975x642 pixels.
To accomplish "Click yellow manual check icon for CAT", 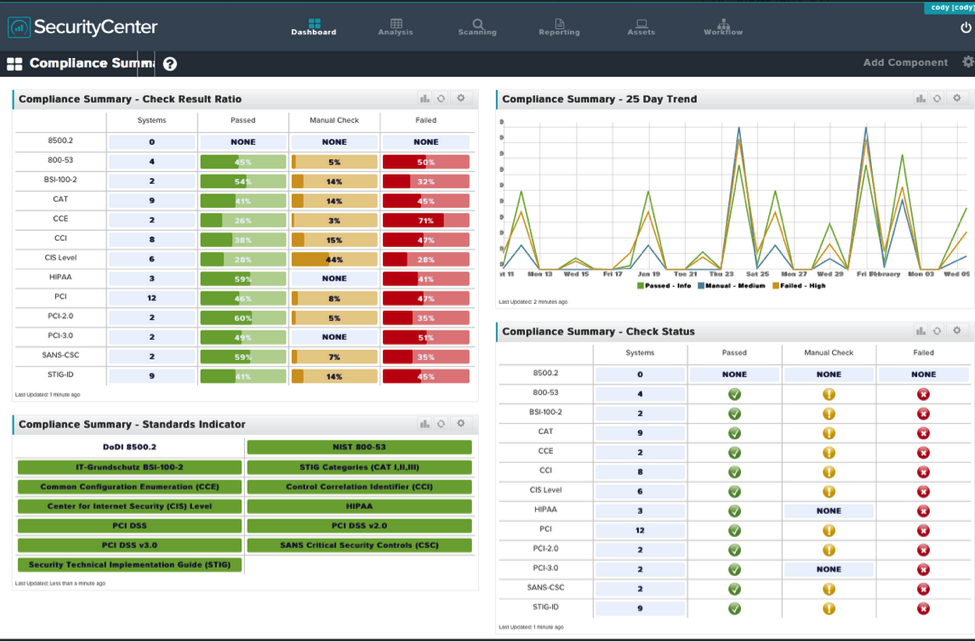I will pyautogui.click(x=829, y=433).
